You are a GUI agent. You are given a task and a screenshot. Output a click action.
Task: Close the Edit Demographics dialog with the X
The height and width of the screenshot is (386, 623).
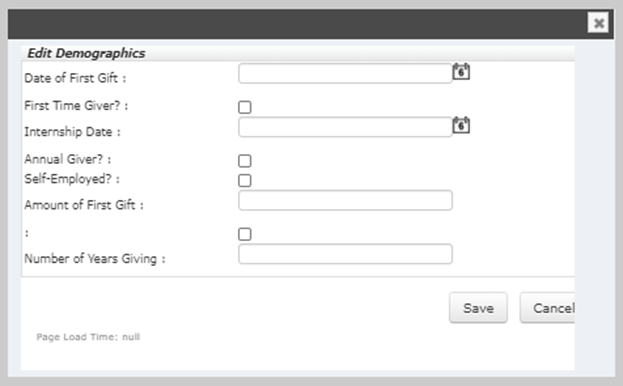pyautogui.click(x=598, y=23)
